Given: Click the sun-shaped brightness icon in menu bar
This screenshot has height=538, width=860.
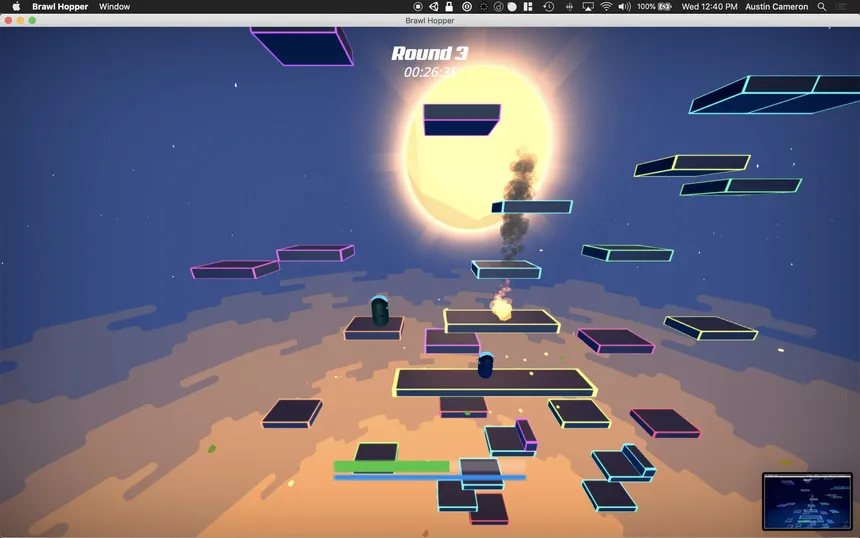Looking at the screenshot, I should [x=483, y=7].
